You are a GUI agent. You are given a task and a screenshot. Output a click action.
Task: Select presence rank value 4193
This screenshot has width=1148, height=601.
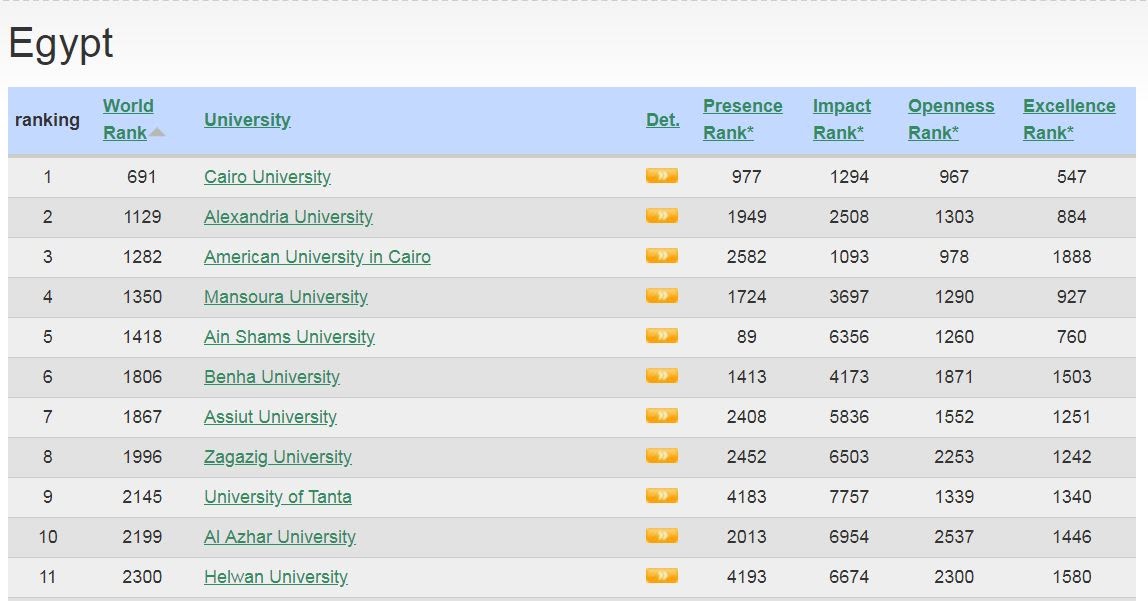point(747,577)
